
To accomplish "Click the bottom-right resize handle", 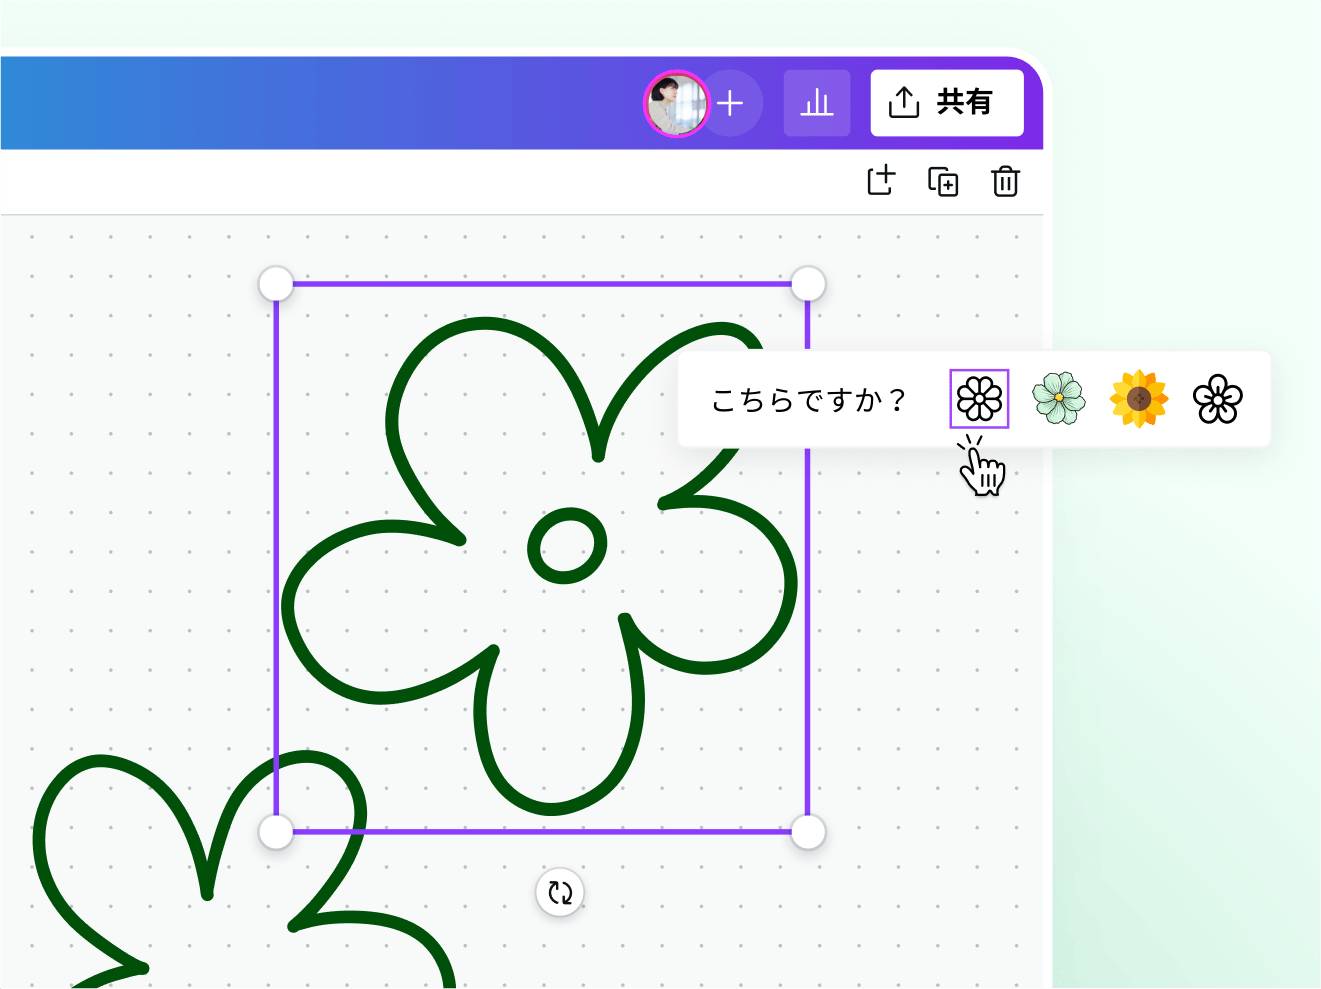I will pyautogui.click(x=808, y=829).
